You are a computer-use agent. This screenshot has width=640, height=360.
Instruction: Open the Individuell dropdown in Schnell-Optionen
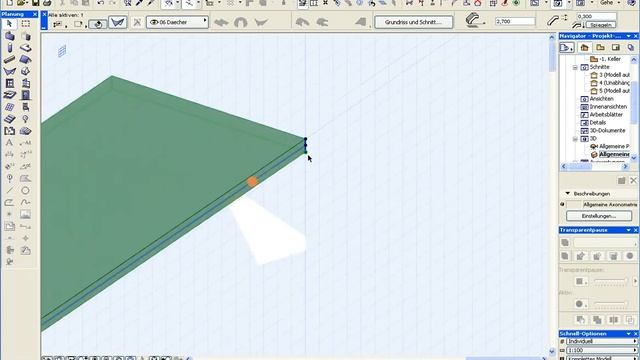[602, 341]
